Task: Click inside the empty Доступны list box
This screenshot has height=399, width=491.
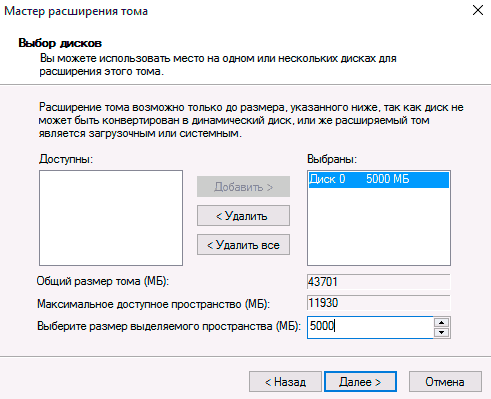Action: tap(111, 218)
